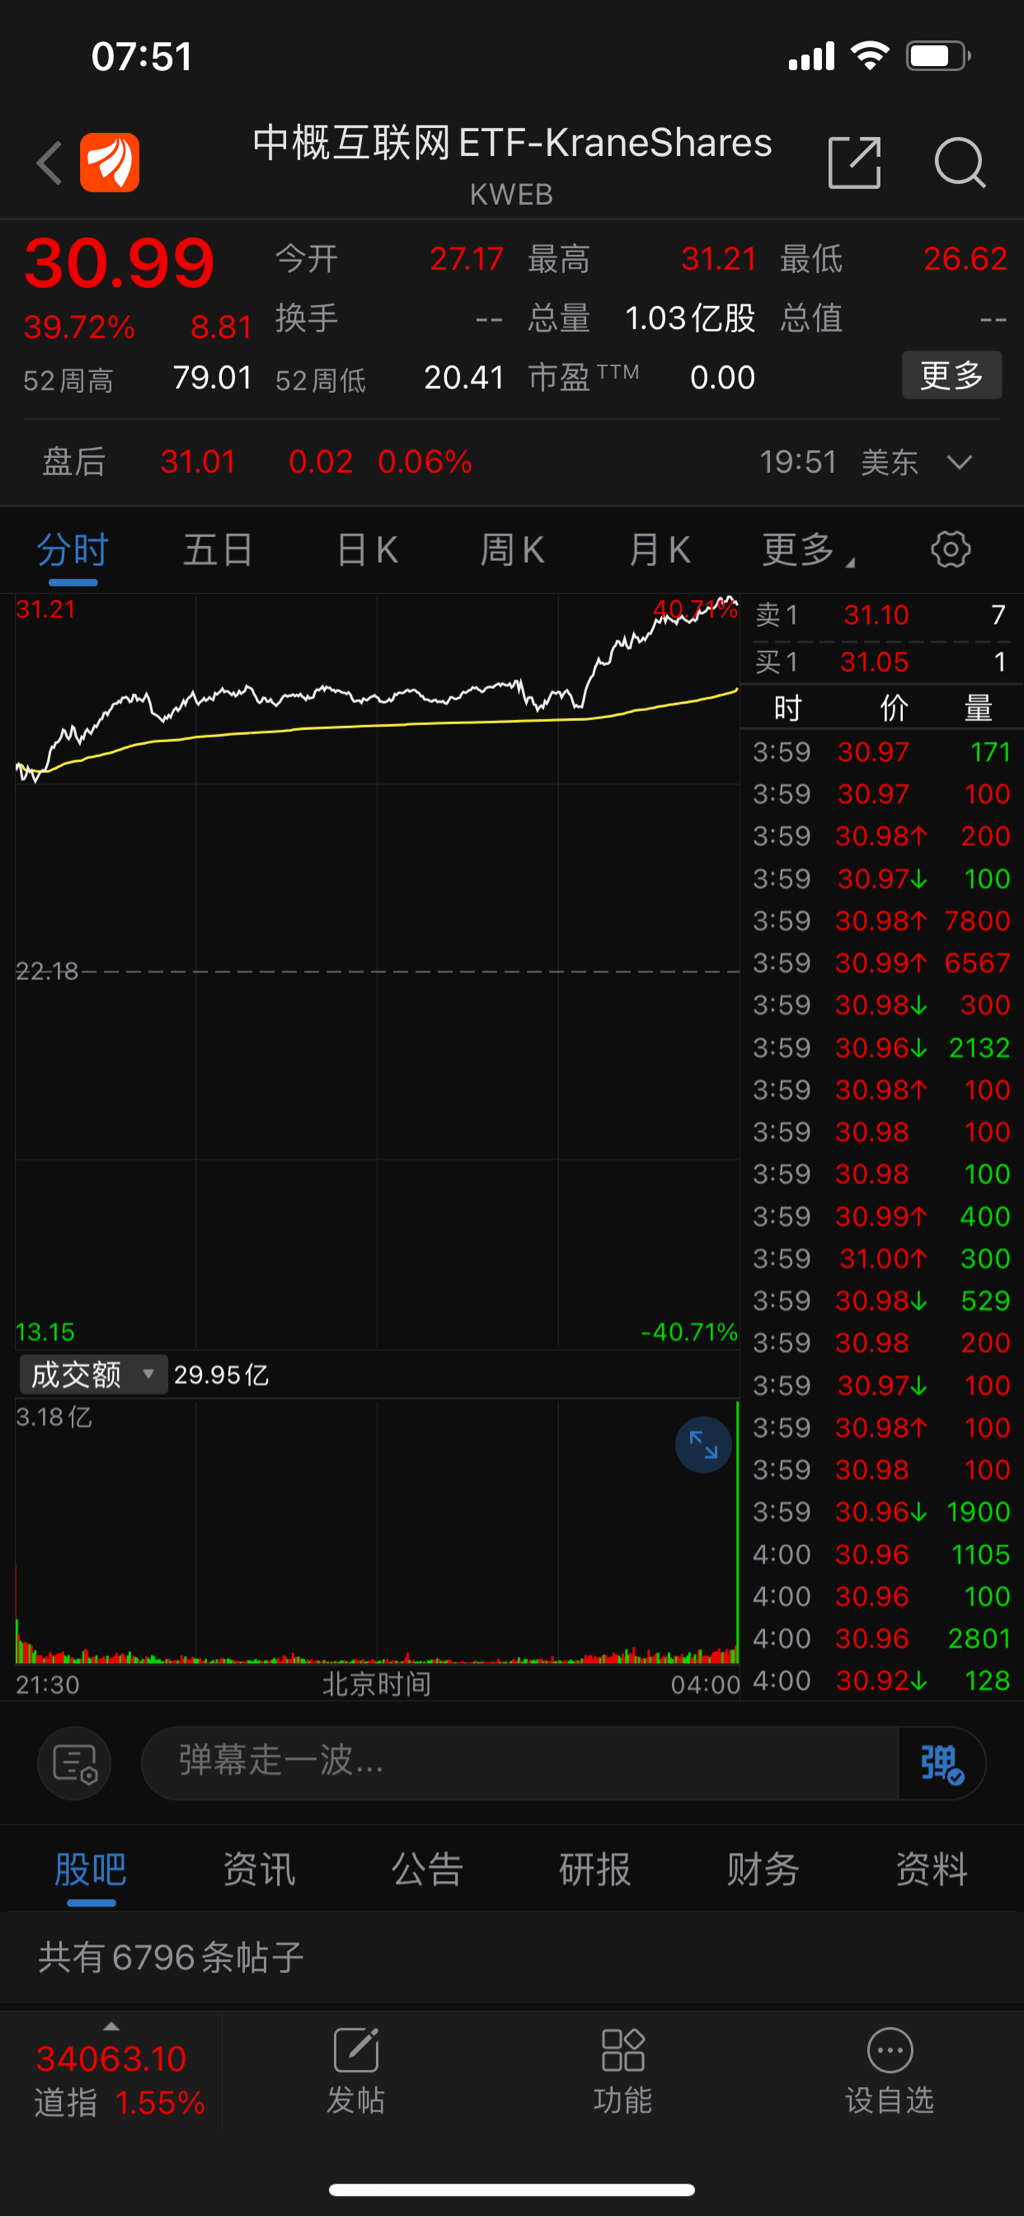Tap the 买1 31.05 bid row
Screen dimensions: 1024x2217
click(880, 662)
